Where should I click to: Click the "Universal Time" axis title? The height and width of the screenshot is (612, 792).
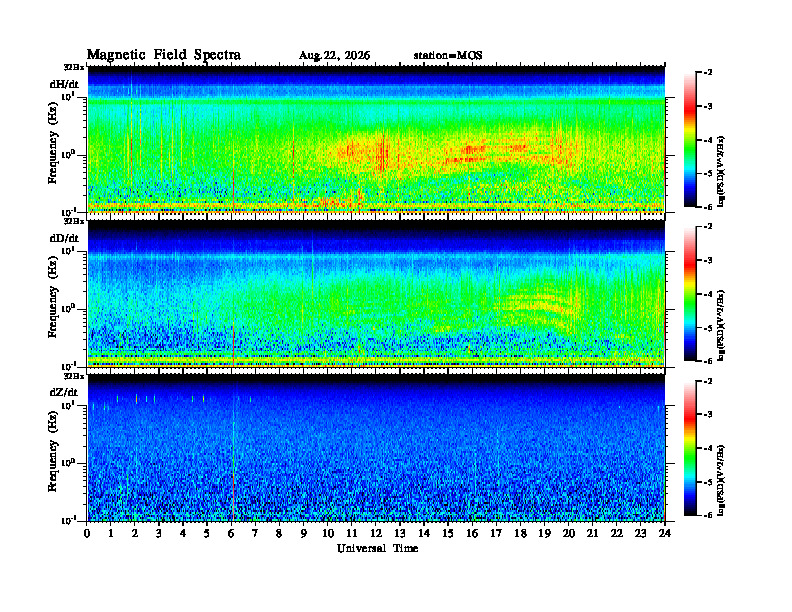pos(377,548)
